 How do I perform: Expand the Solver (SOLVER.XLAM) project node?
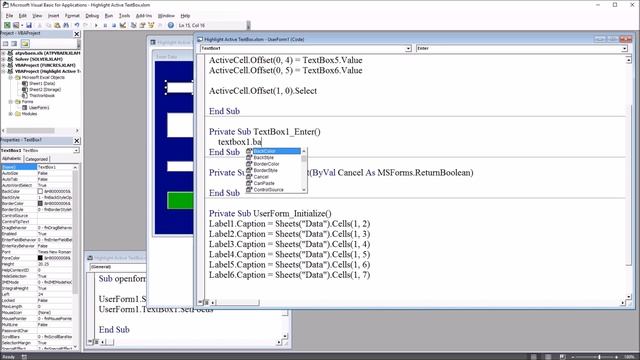point(4,59)
